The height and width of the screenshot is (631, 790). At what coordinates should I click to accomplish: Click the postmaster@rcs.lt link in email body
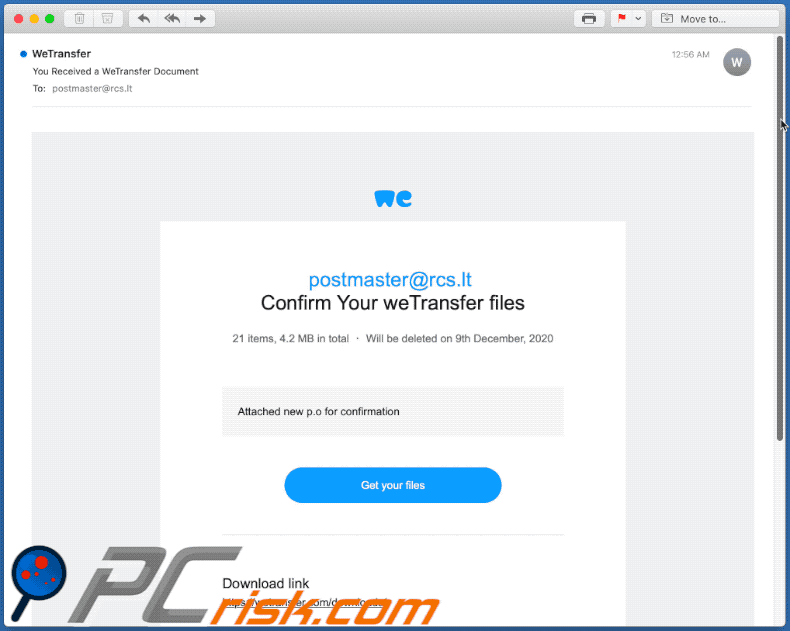(x=390, y=280)
